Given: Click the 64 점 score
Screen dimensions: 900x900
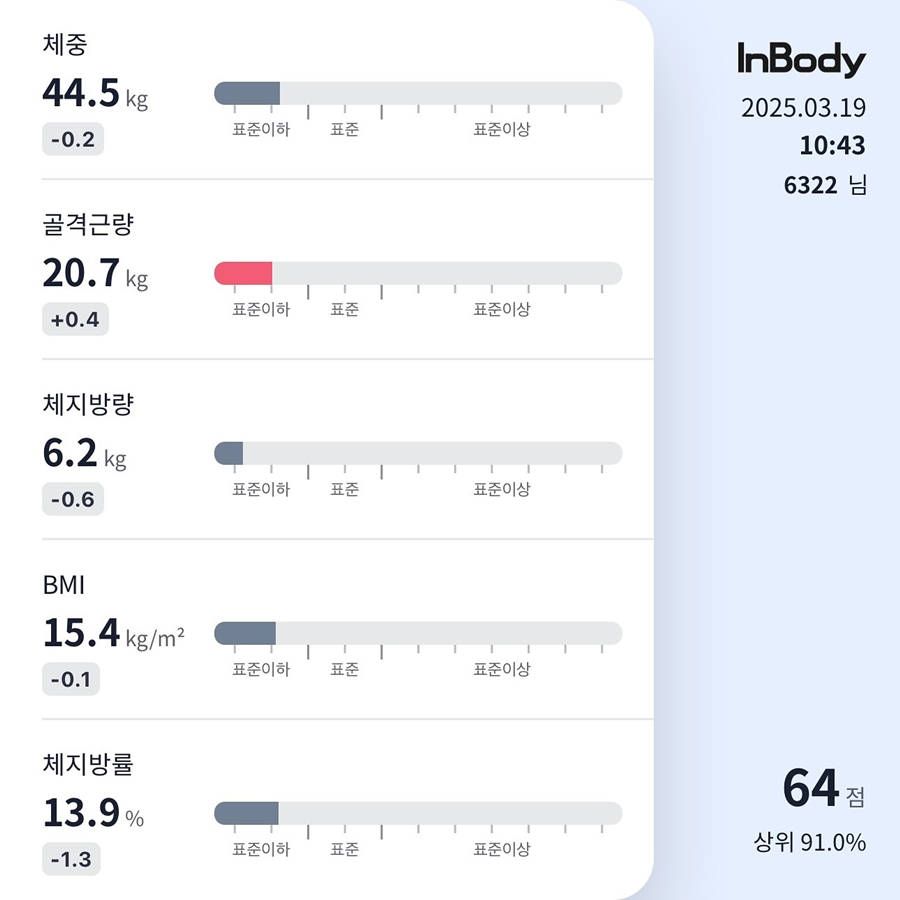Looking at the screenshot, I should point(822,789).
